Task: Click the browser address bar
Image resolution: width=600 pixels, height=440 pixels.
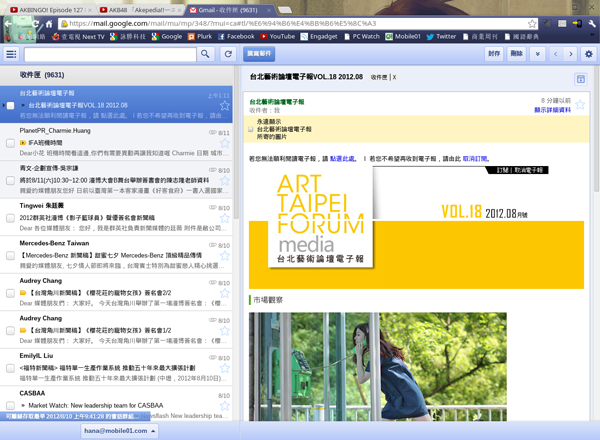Action: point(298,24)
